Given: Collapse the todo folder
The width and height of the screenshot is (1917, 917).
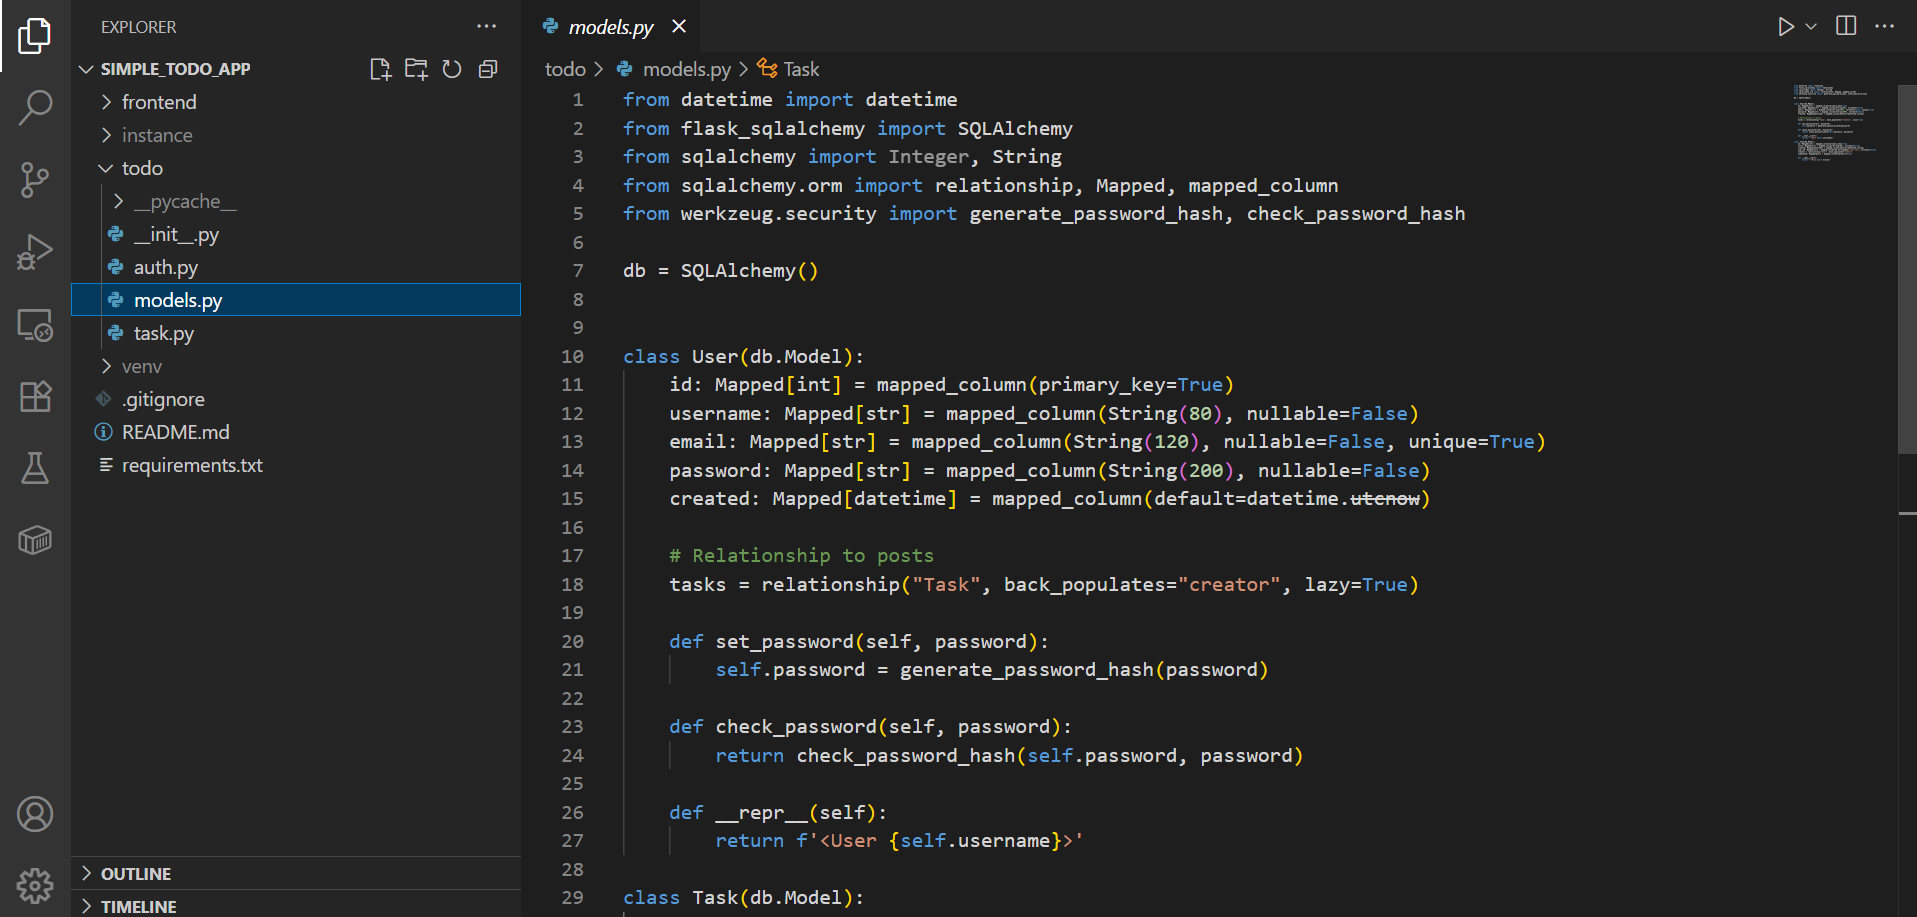Looking at the screenshot, I should 142,168.
